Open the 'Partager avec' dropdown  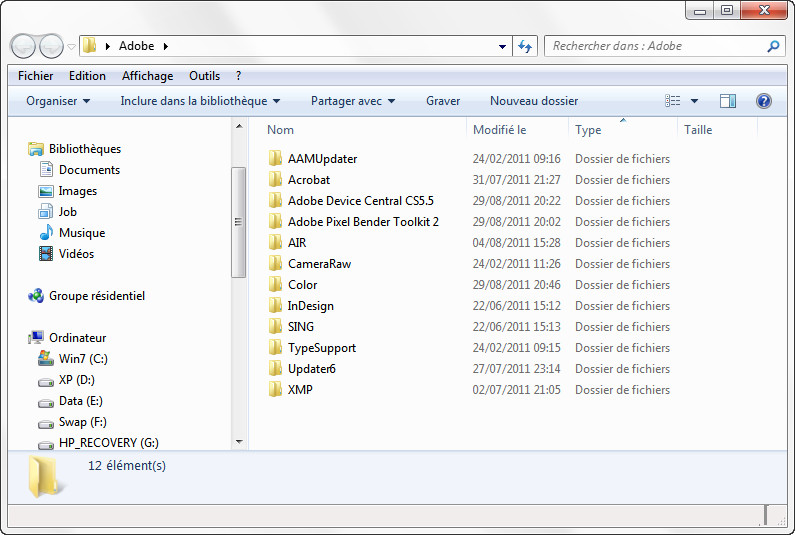point(353,101)
